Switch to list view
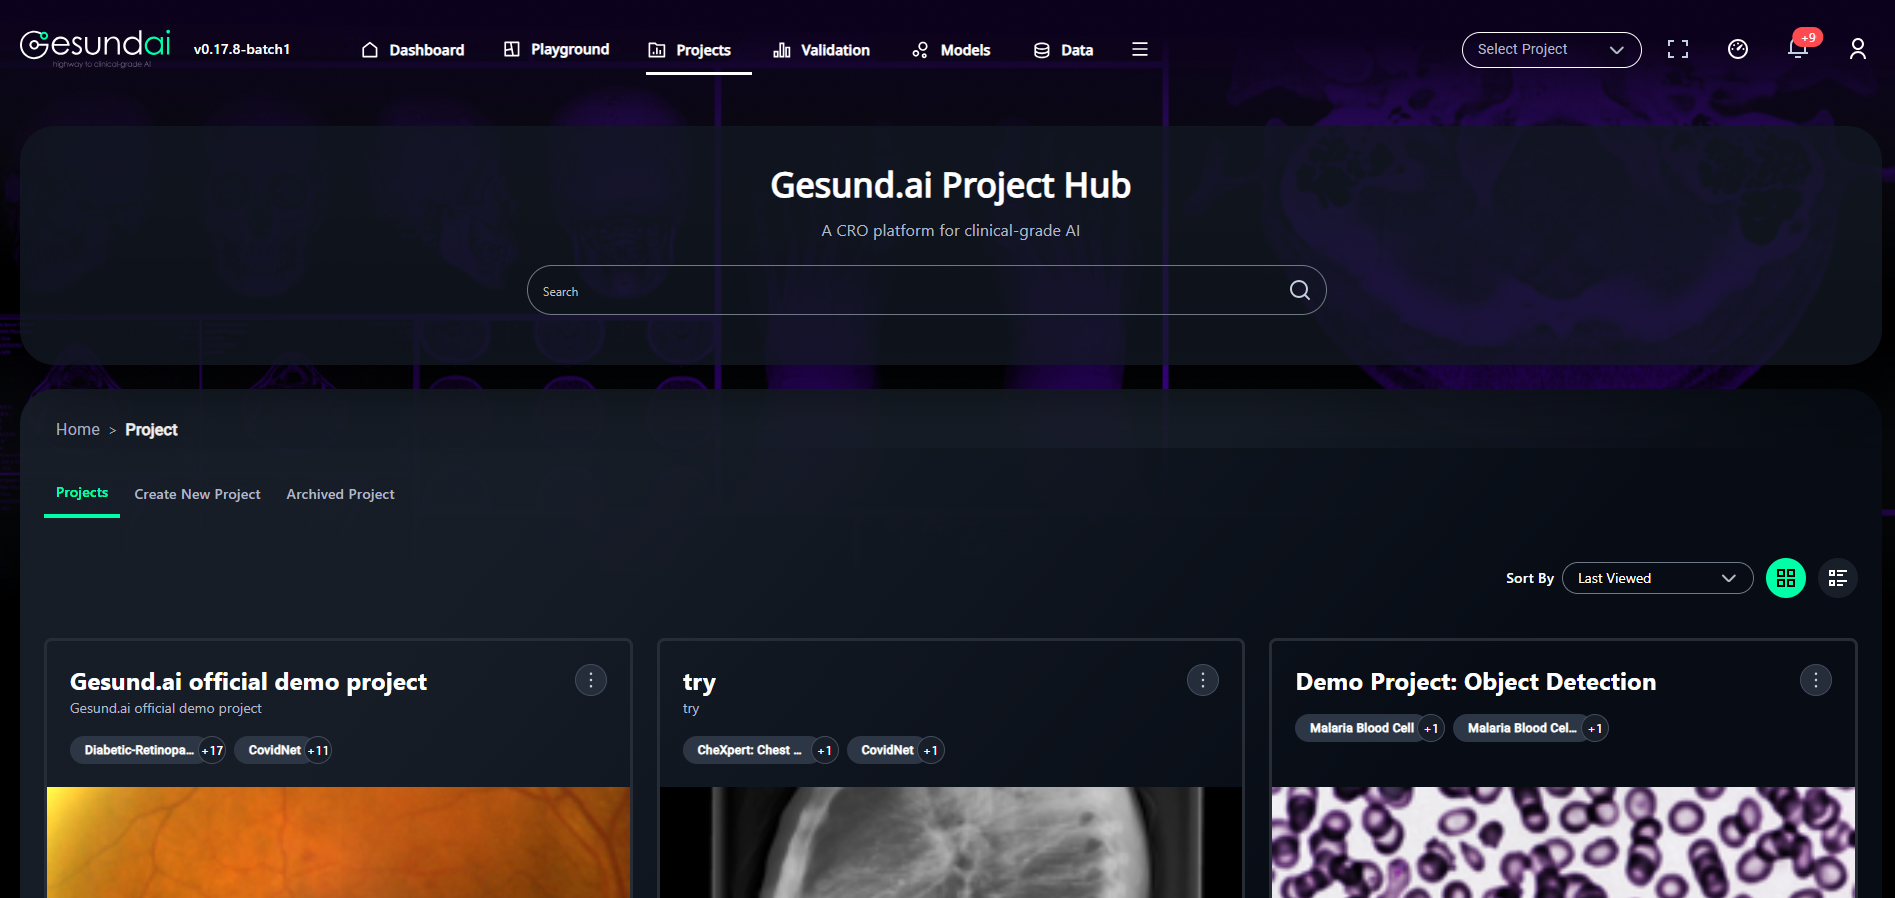 (1838, 578)
